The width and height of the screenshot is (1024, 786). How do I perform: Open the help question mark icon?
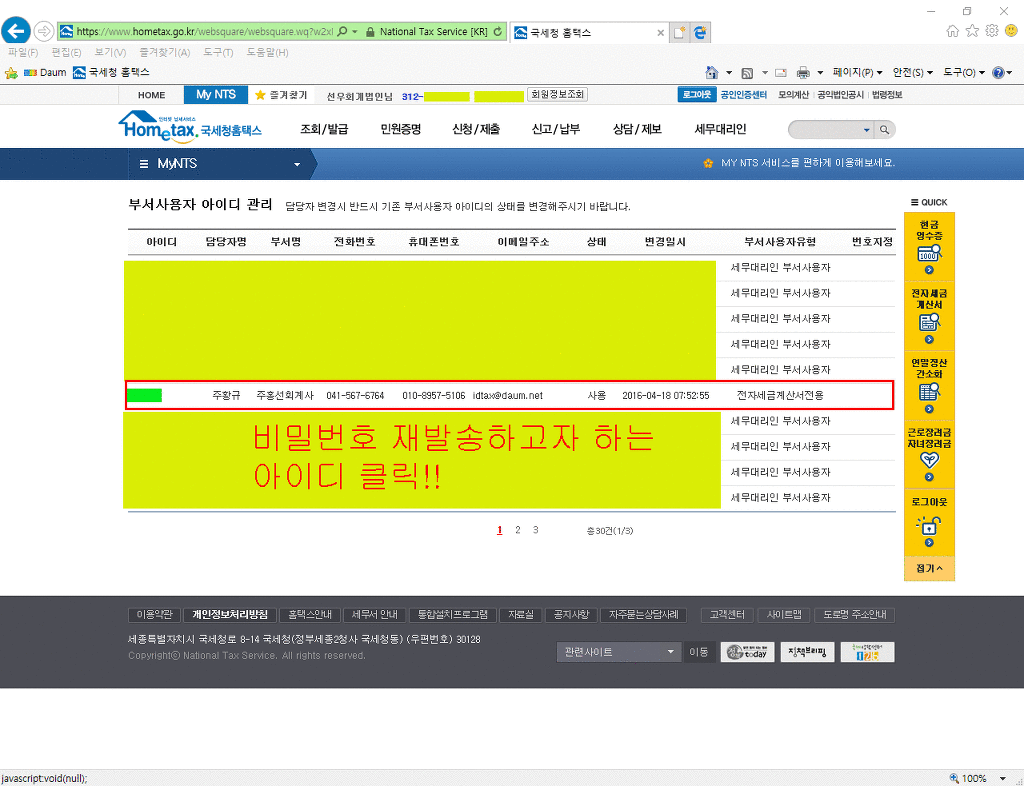(998, 72)
